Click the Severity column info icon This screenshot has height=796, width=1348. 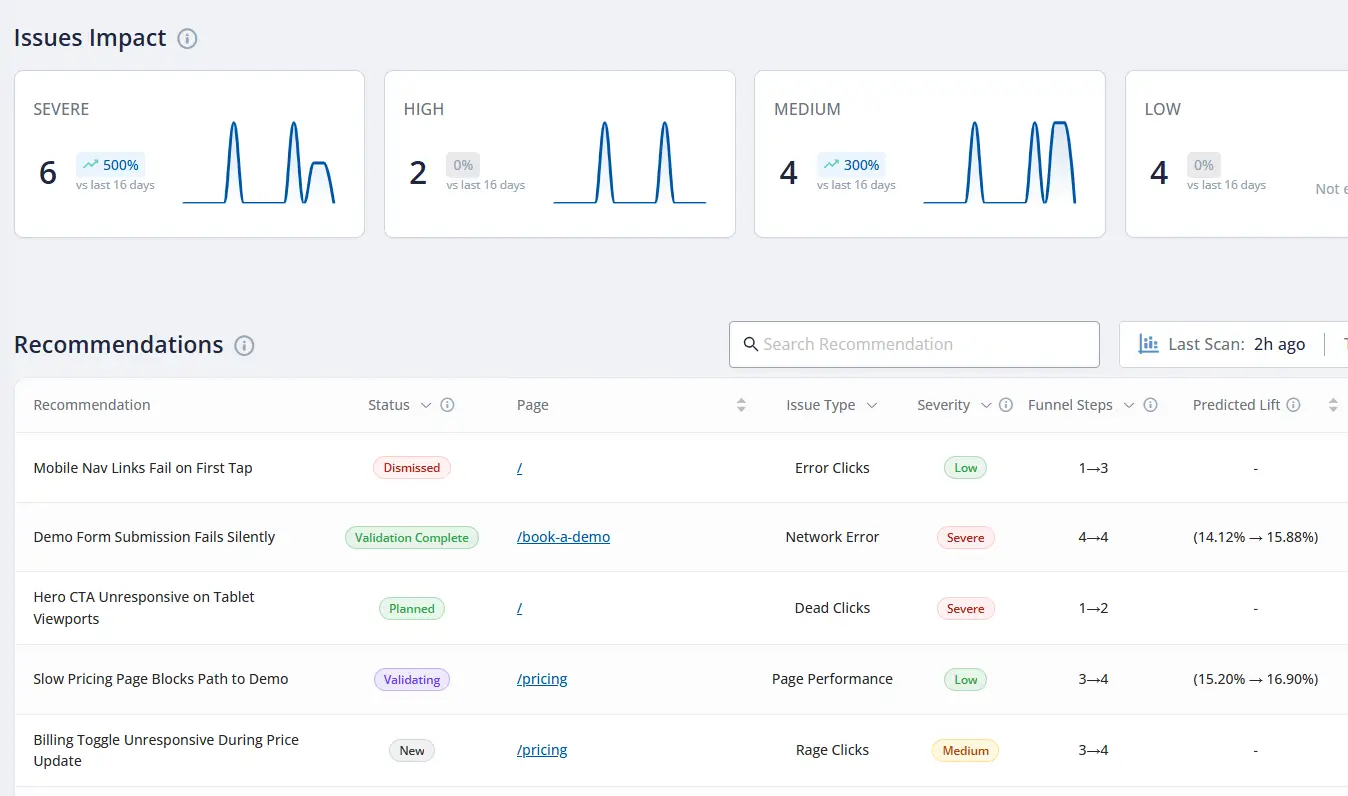coord(1006,405)
